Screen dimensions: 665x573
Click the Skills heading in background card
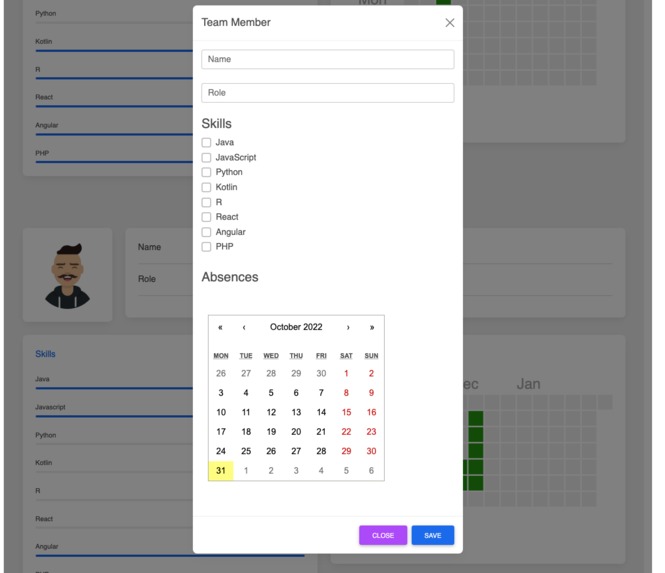[45, 354]
